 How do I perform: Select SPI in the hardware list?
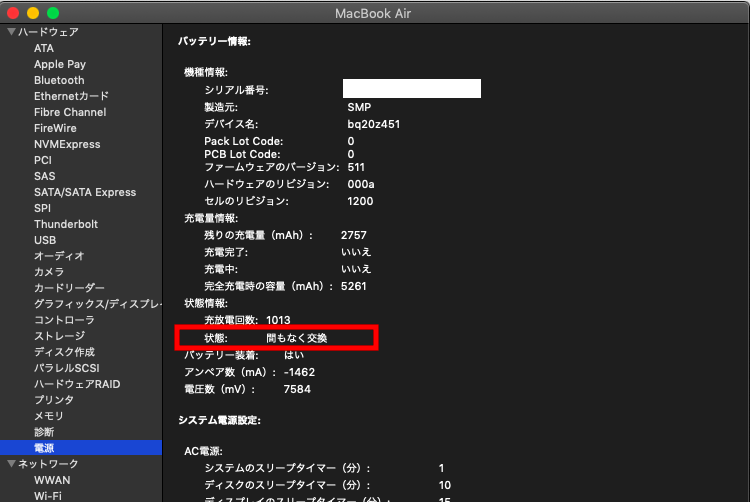(43, 208)
